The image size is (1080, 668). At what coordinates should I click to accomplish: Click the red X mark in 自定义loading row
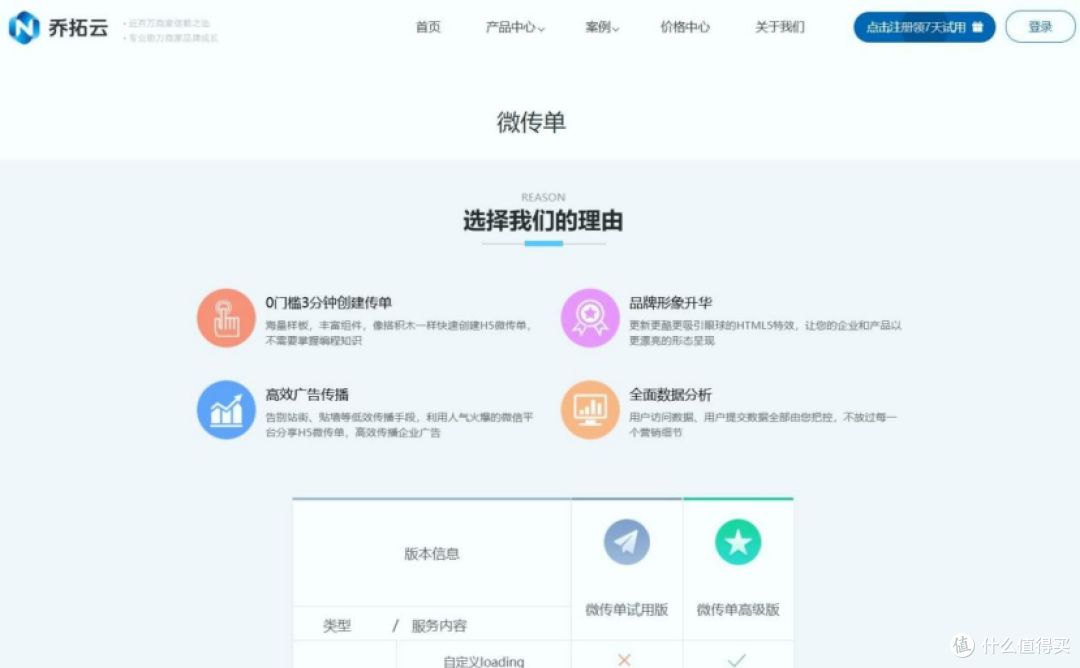pyautogui.click(x=625, y=660)
